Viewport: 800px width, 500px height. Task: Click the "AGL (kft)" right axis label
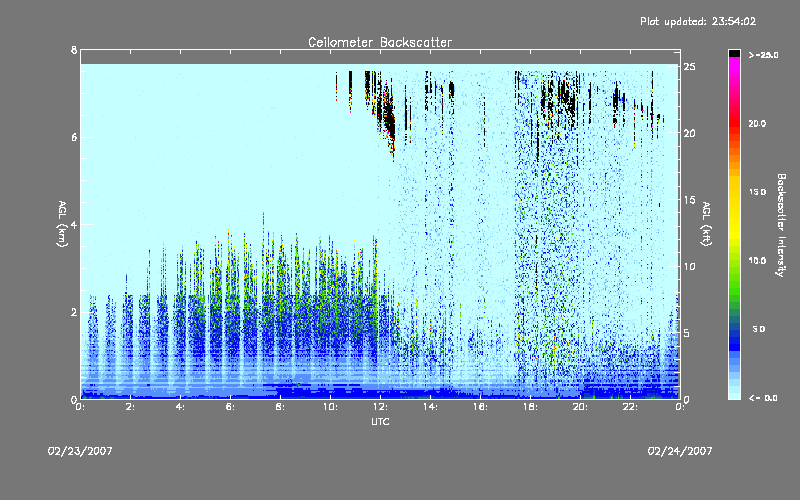pyautogui.click(x=706, y=224)
